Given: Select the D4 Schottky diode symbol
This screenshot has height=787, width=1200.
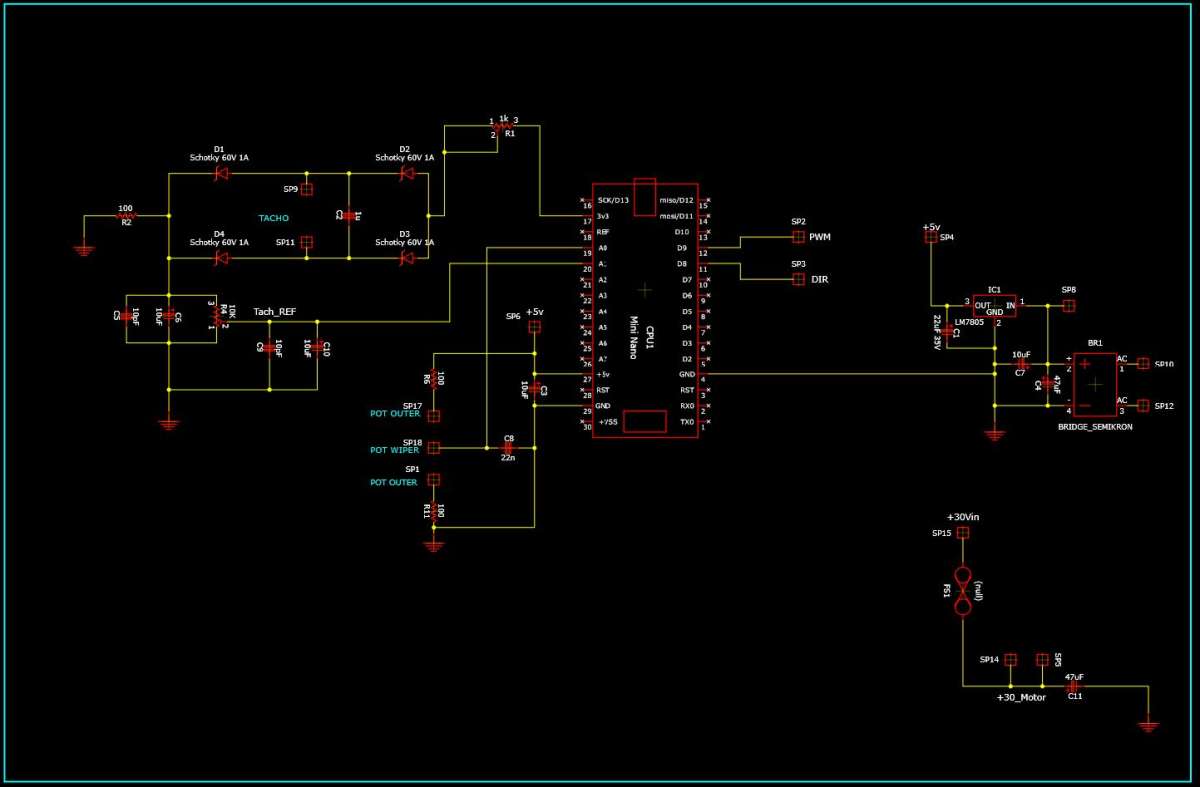Looking at the screenshot, I should (x=222, y=258).
